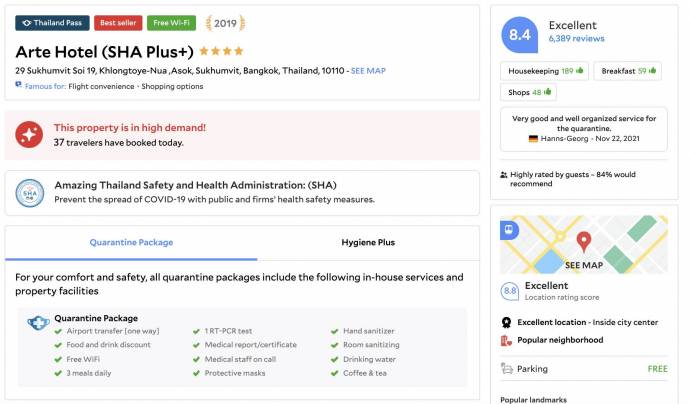This screenshot has width=690, height=404.
Task: Click the Room sanitizing item
Action: (x=371, y=345)
